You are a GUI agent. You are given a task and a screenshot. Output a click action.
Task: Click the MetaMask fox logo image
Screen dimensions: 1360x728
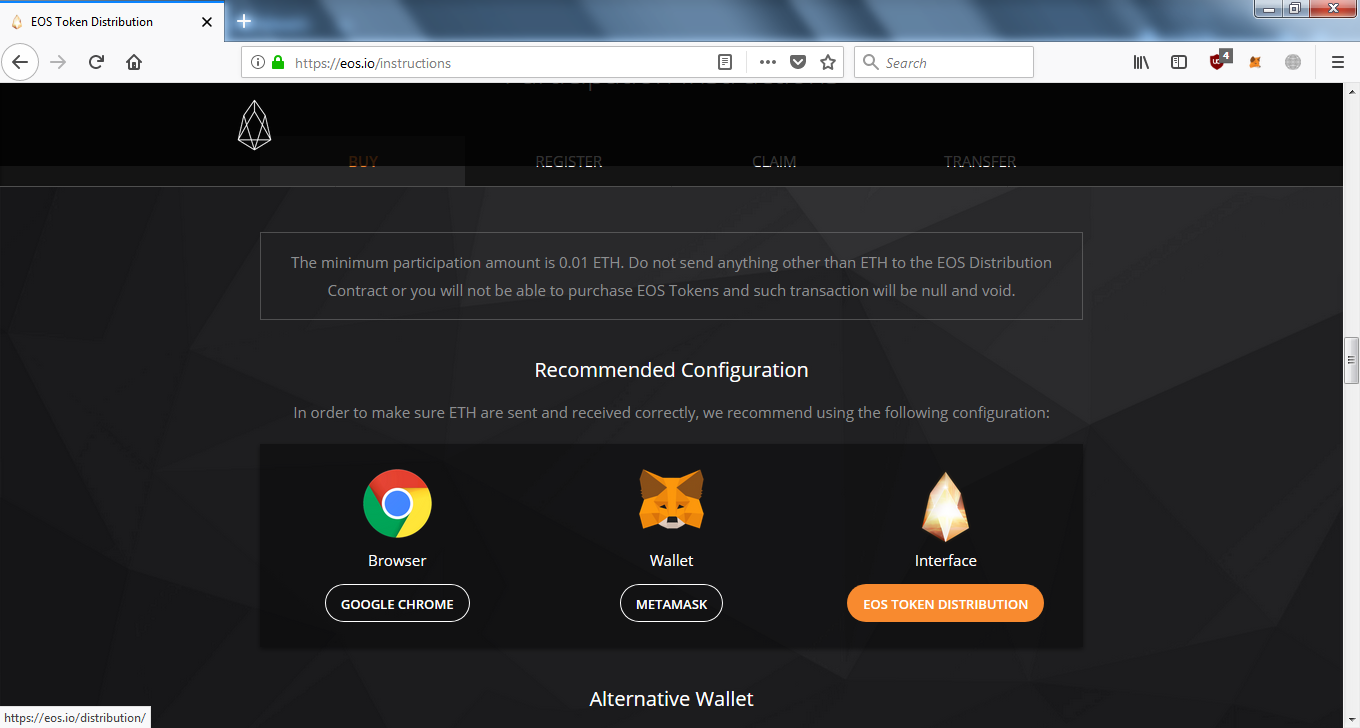click(x=671, y=500)
